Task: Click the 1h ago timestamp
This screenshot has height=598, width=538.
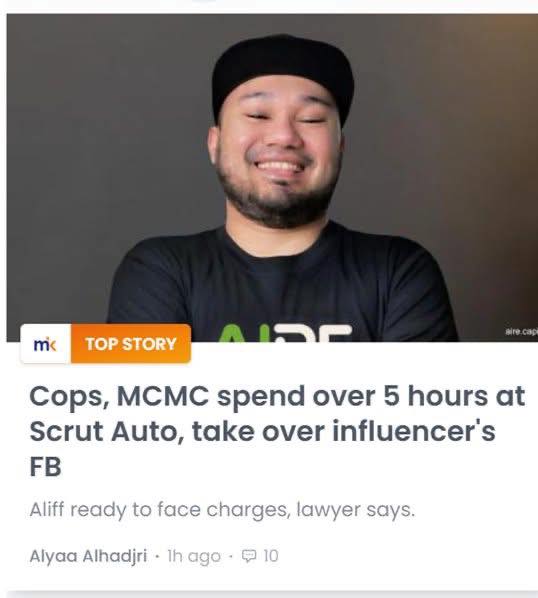Action: [194, 556]
